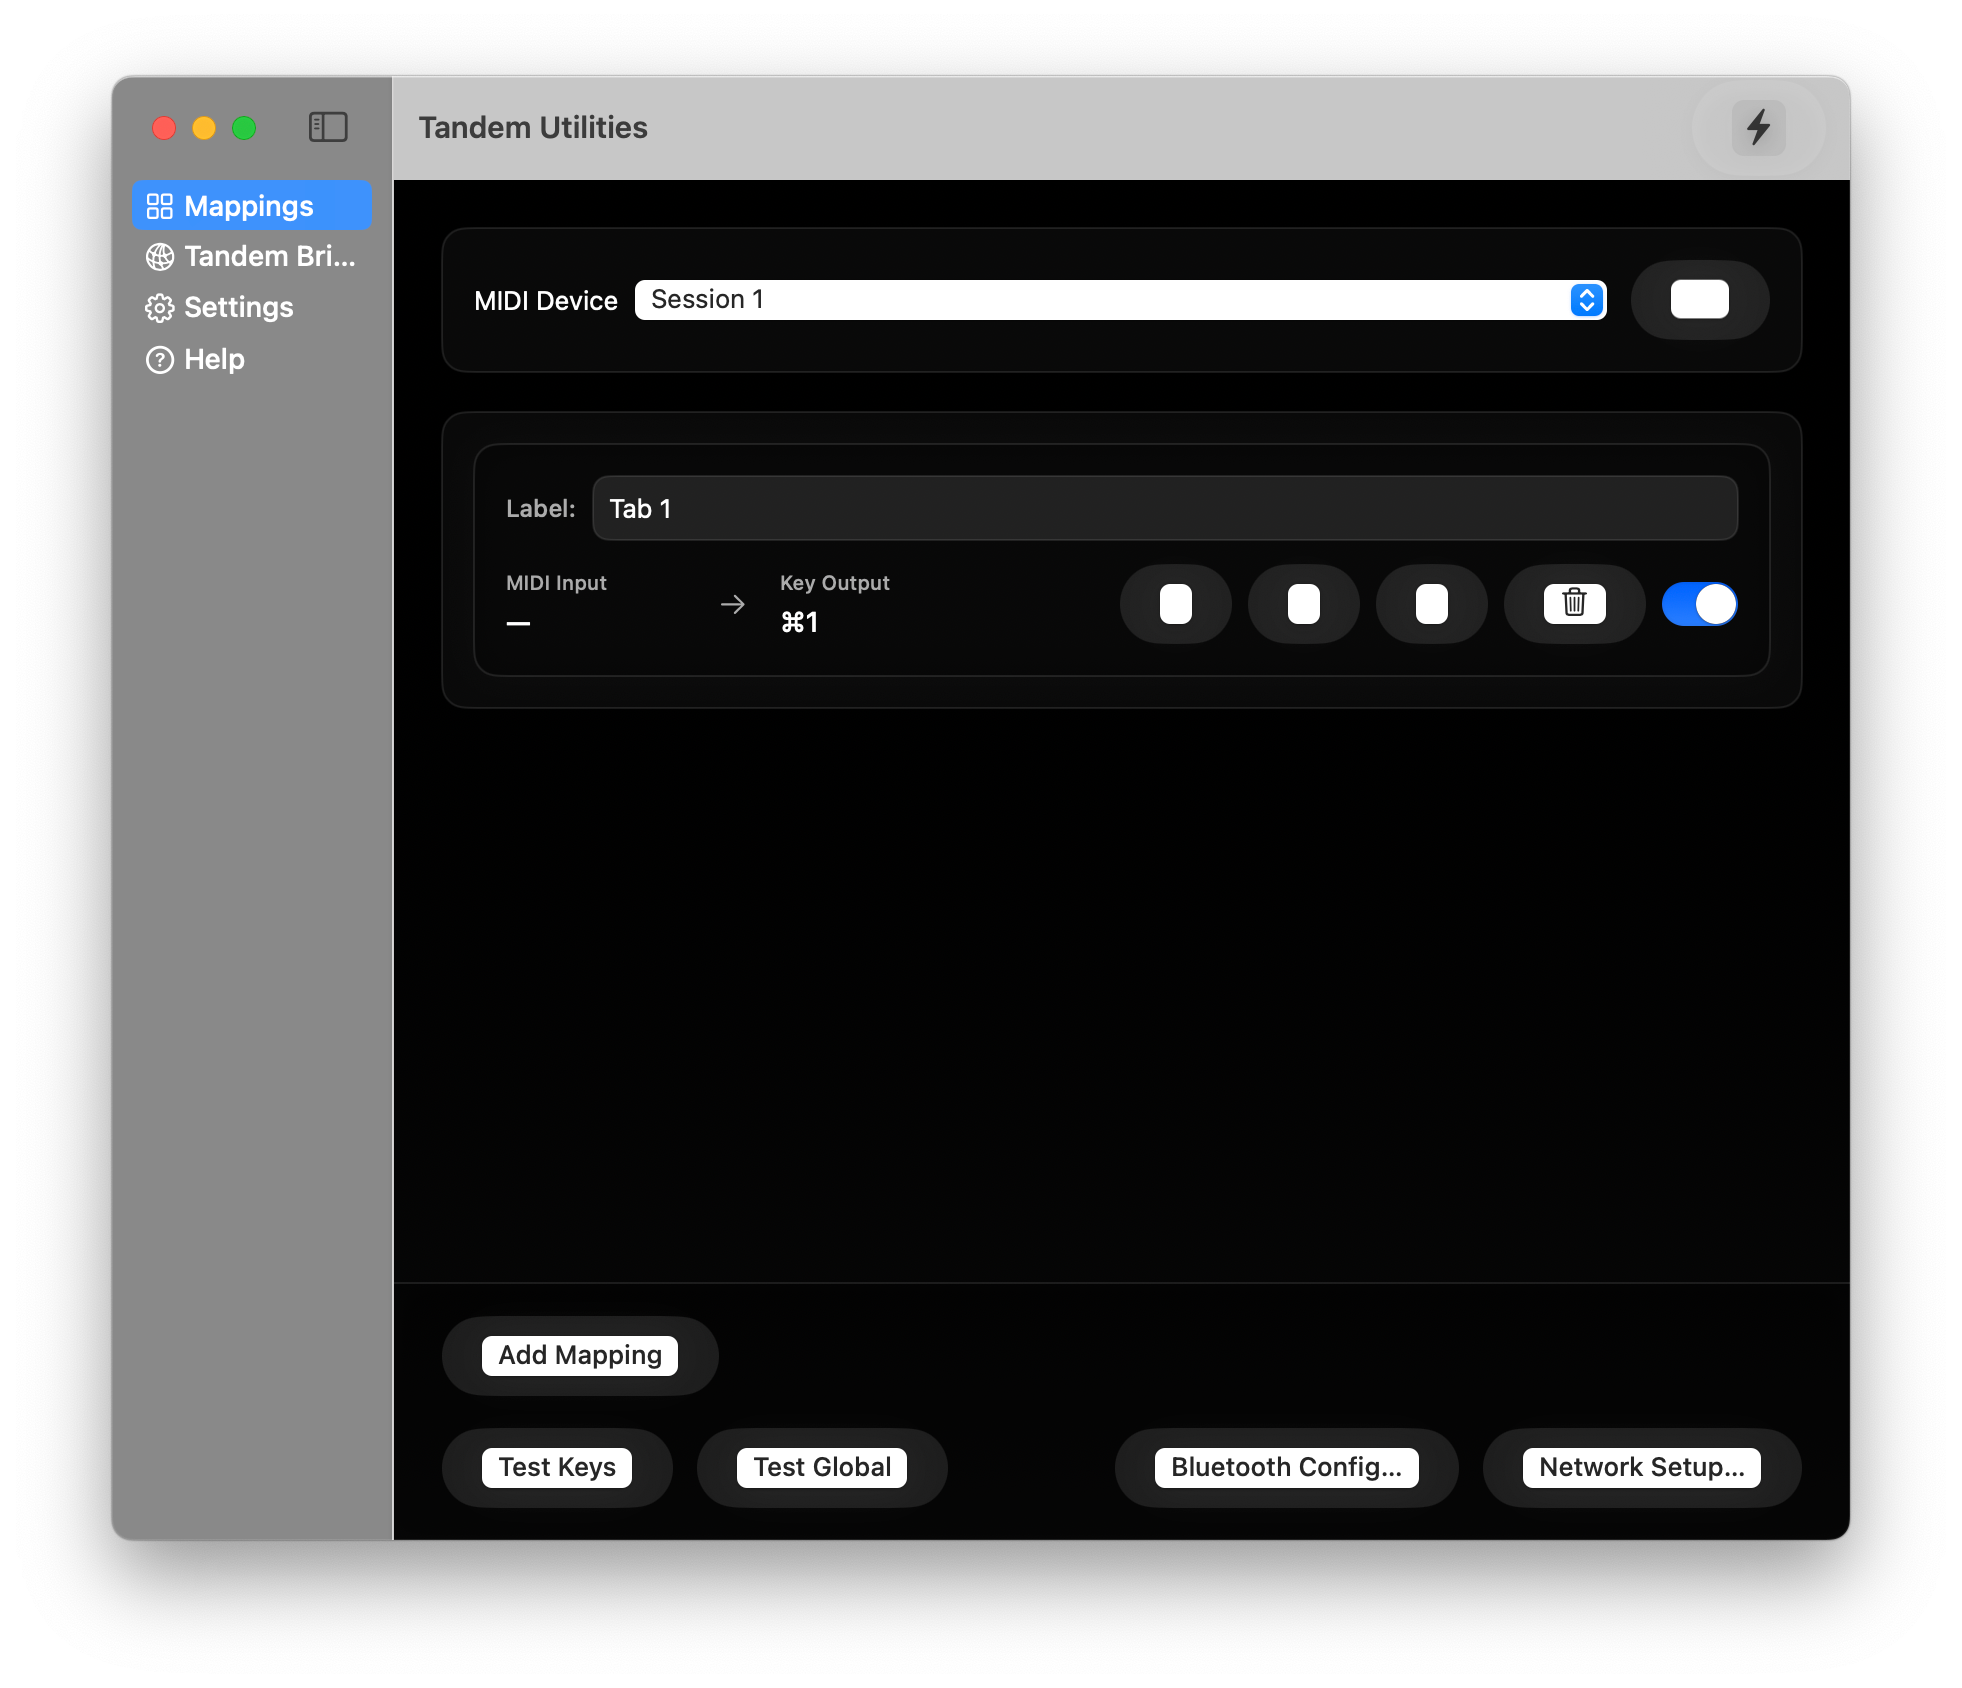Screen dimensions: 1962x1688
Task: Open Network Setup... dialog
Action: pyautogui.click(x=1641, y=1467)
